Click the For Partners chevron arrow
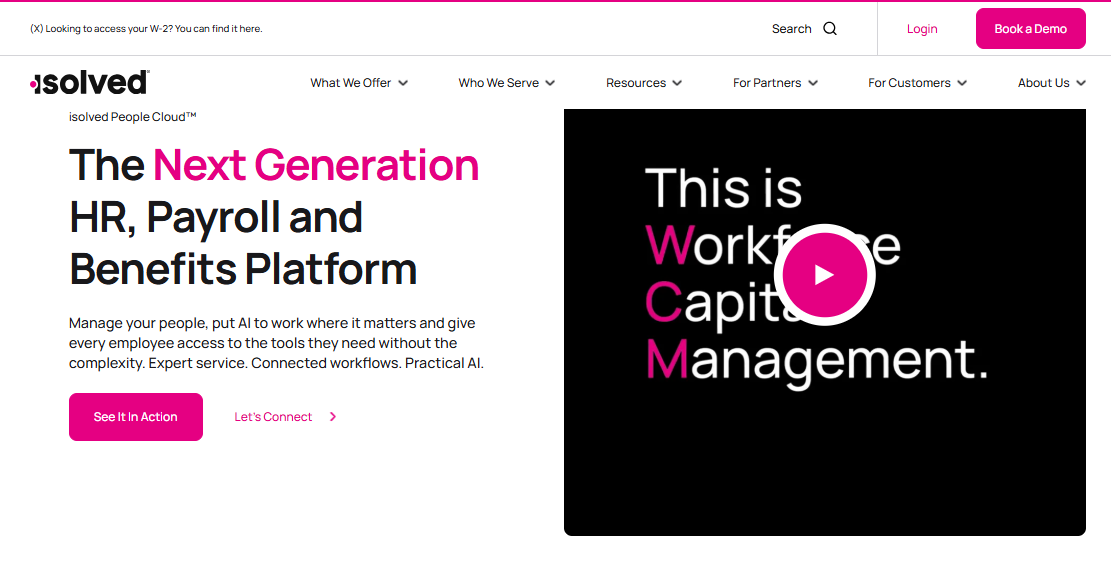The width and height of the screenshot is (1111, 561). click(x=813, y=83)
